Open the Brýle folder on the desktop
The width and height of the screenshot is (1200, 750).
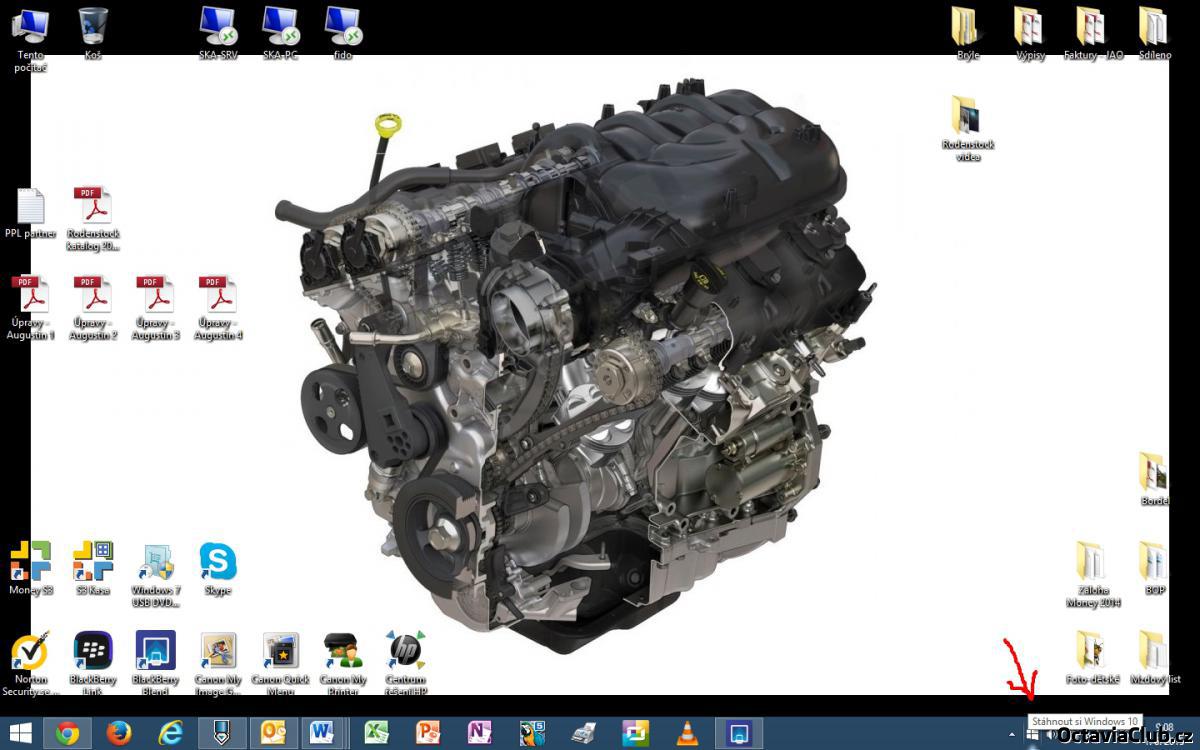click(967, 26)
